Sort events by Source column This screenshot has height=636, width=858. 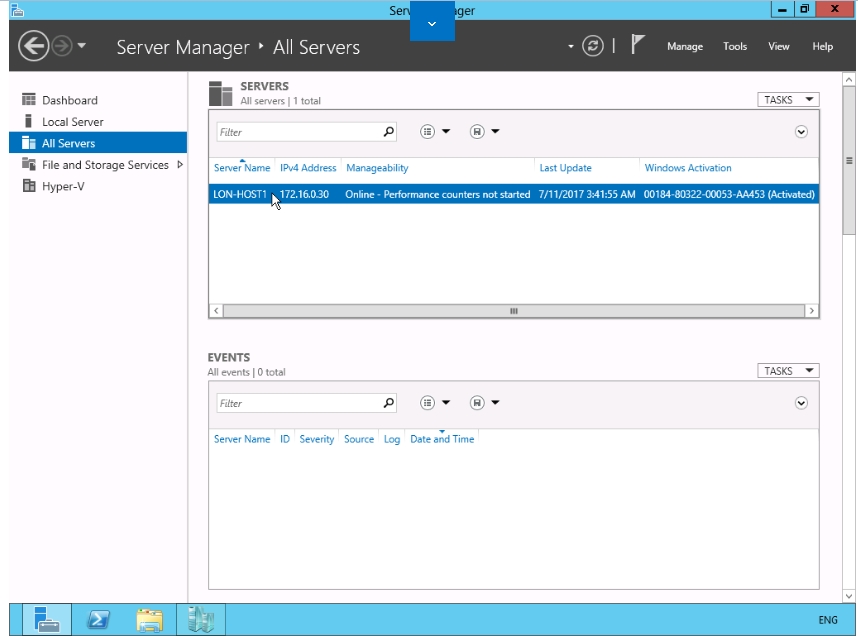[359, 439]
